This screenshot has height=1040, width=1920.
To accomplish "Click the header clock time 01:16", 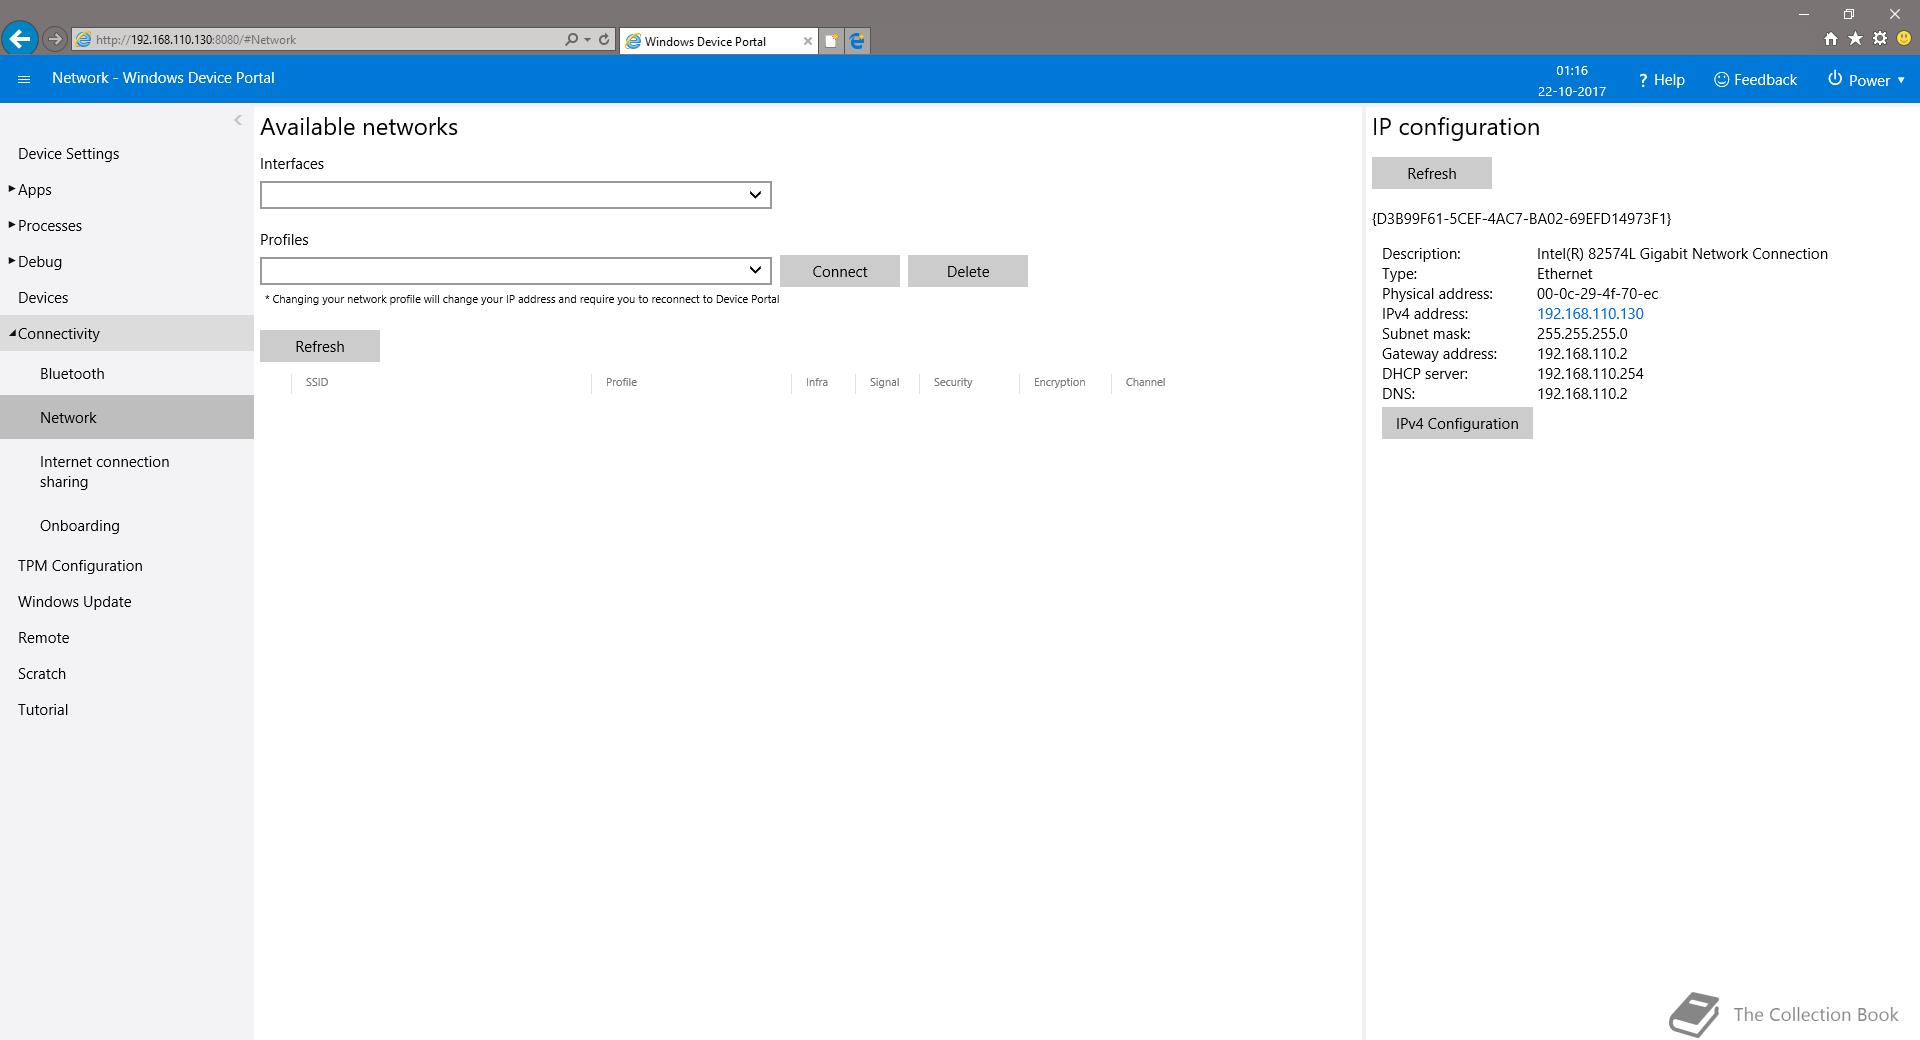I will 1572,70.
